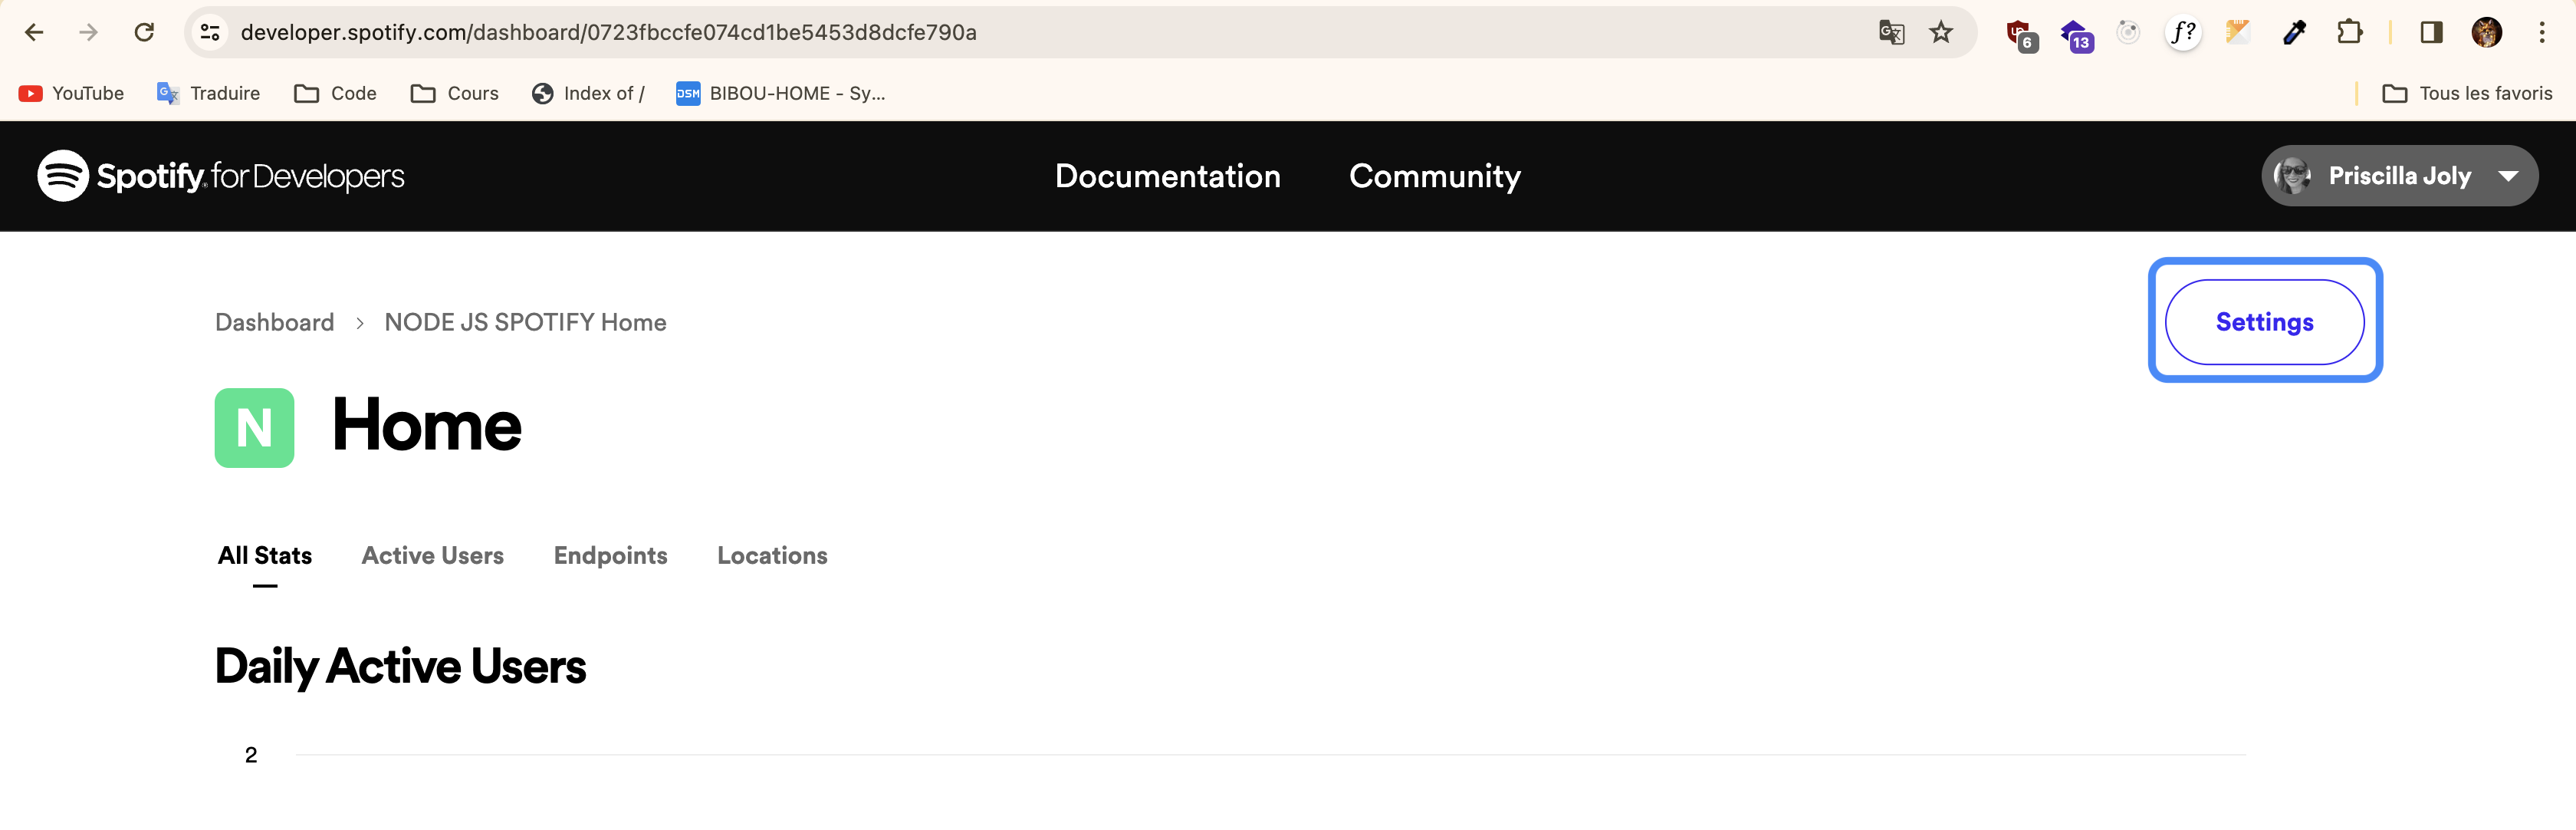
Task: Open the Tous les favoris folder
Action: 2467,93
